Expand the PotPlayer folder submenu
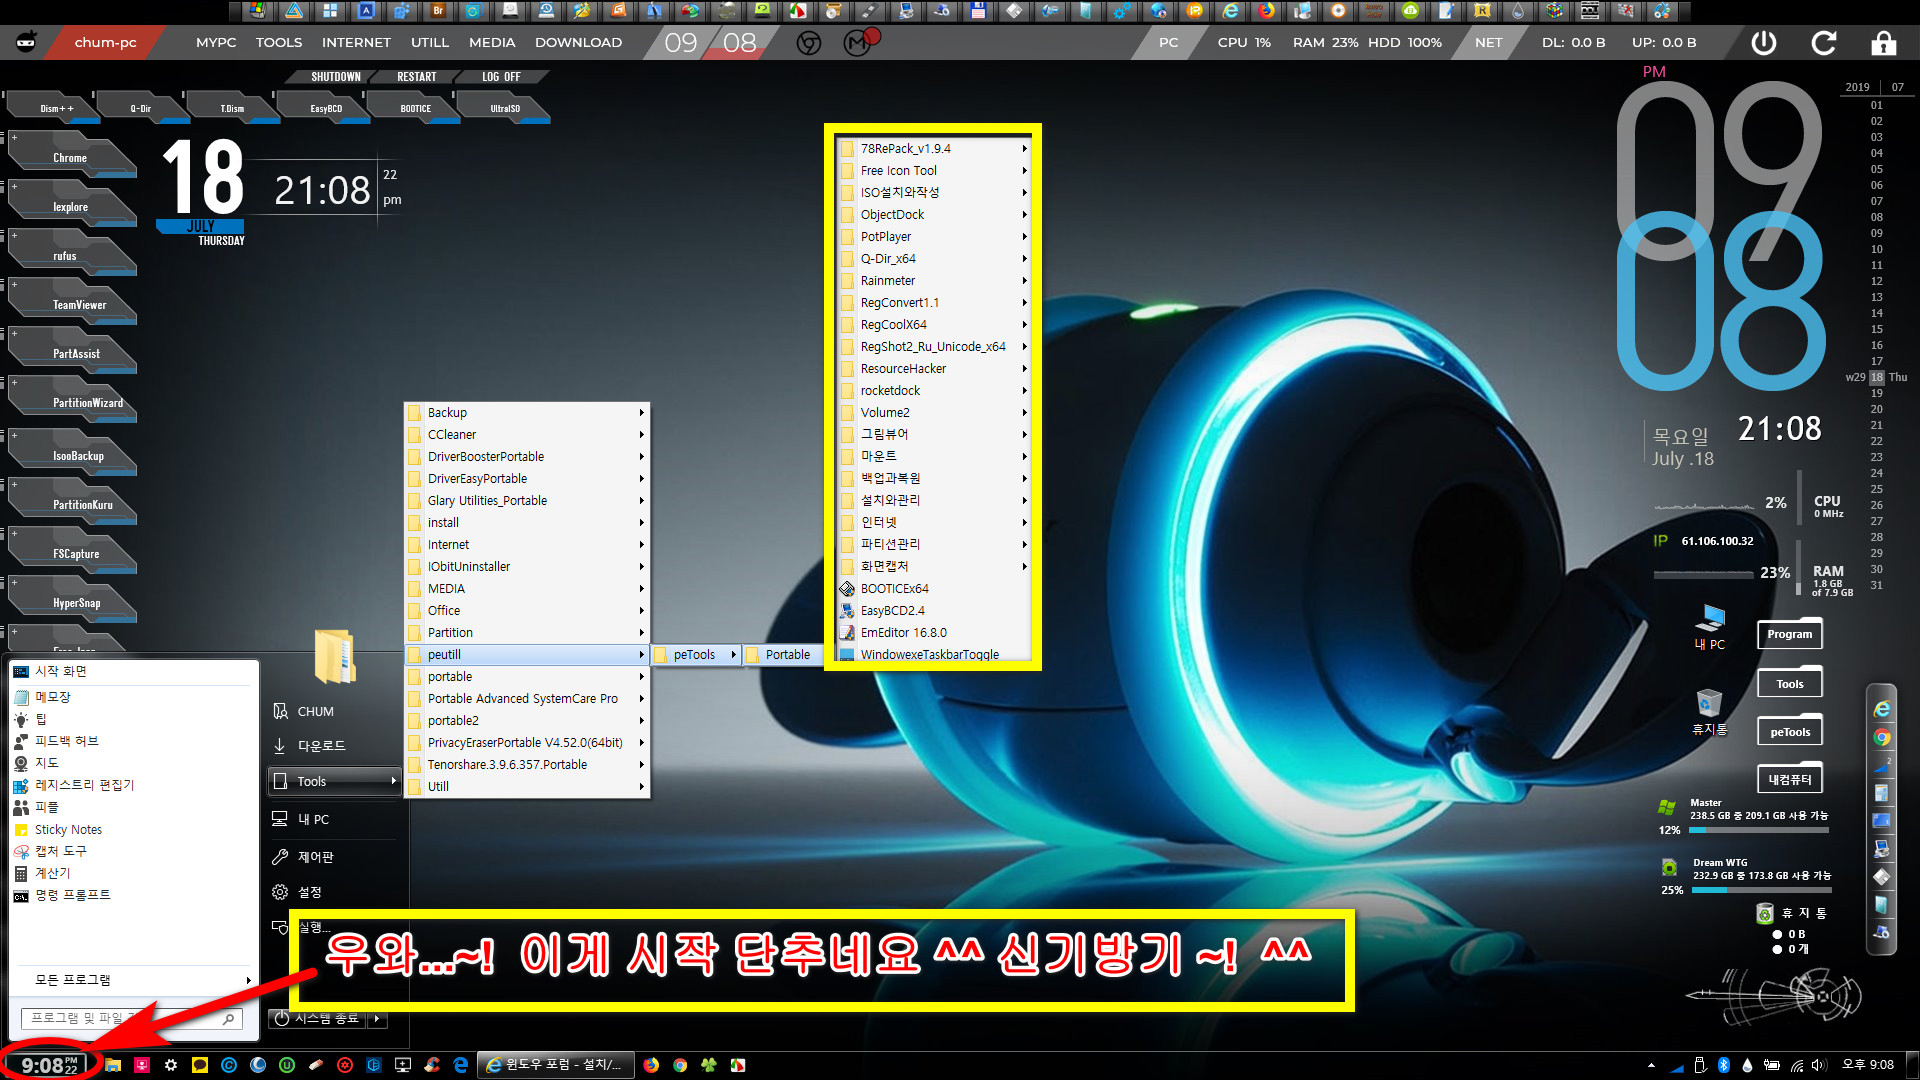The height and width of the screenshot is (1080, 1920). click(x=935, y=237)
